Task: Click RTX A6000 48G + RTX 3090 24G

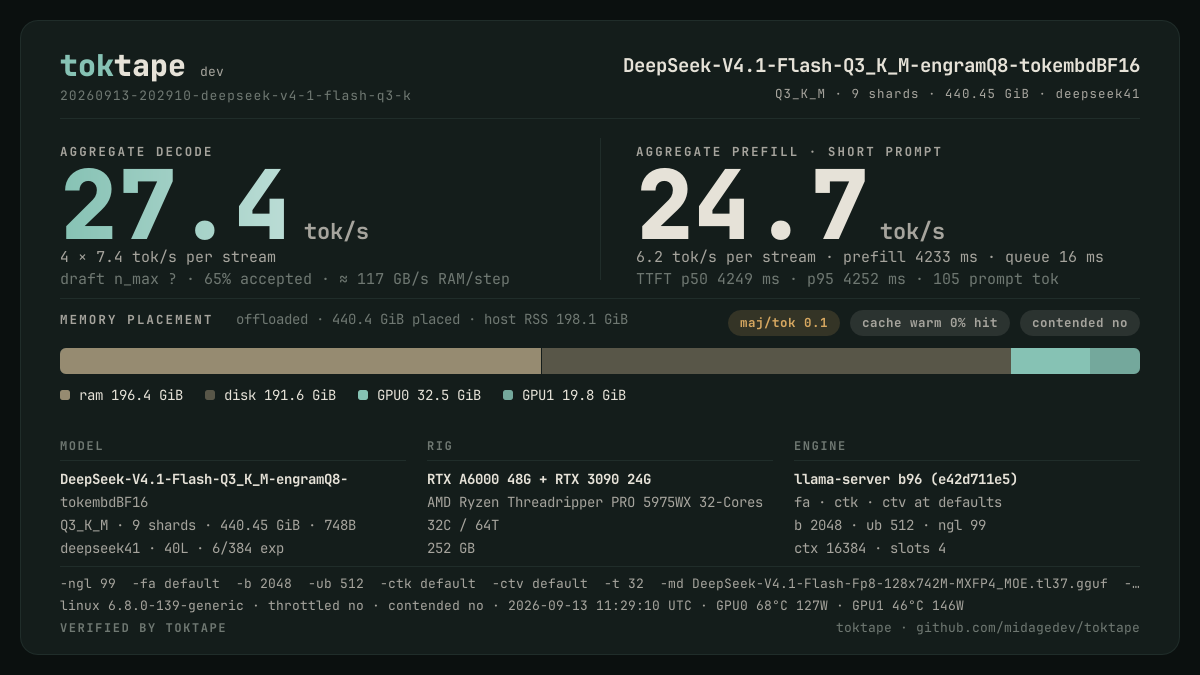Action: (539, 480)
